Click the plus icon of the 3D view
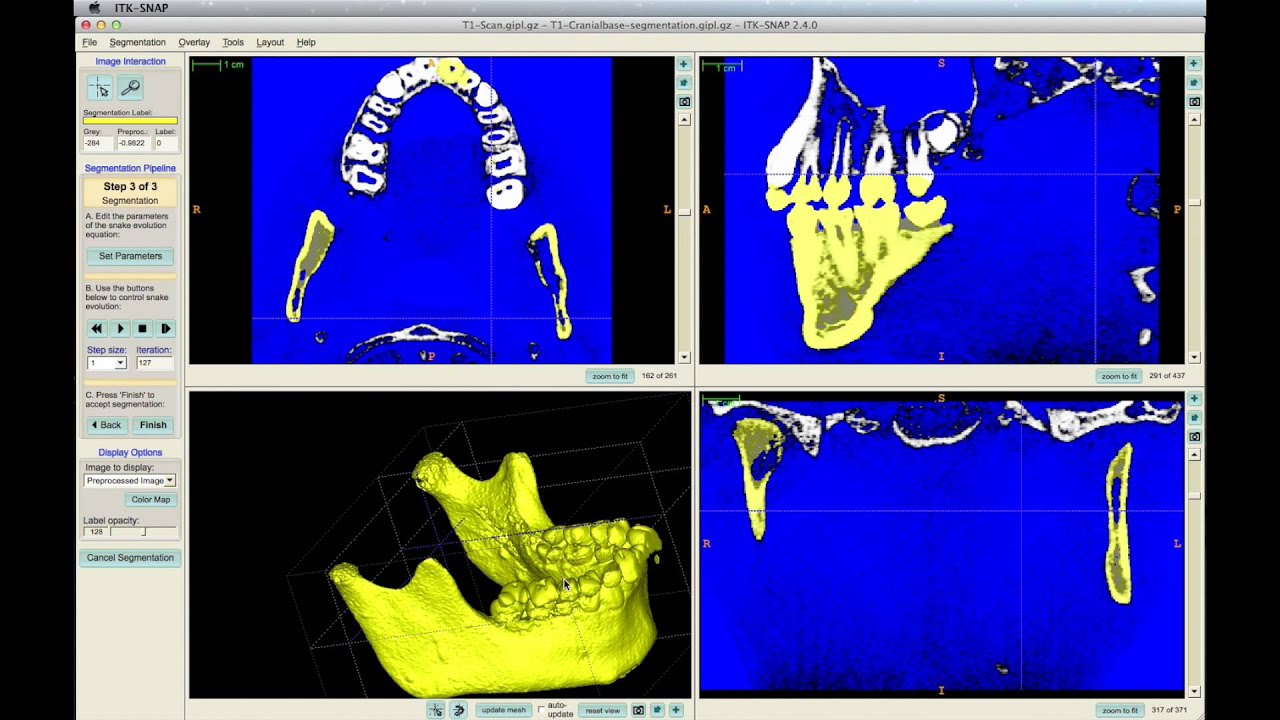 click(x=676, y=710)
